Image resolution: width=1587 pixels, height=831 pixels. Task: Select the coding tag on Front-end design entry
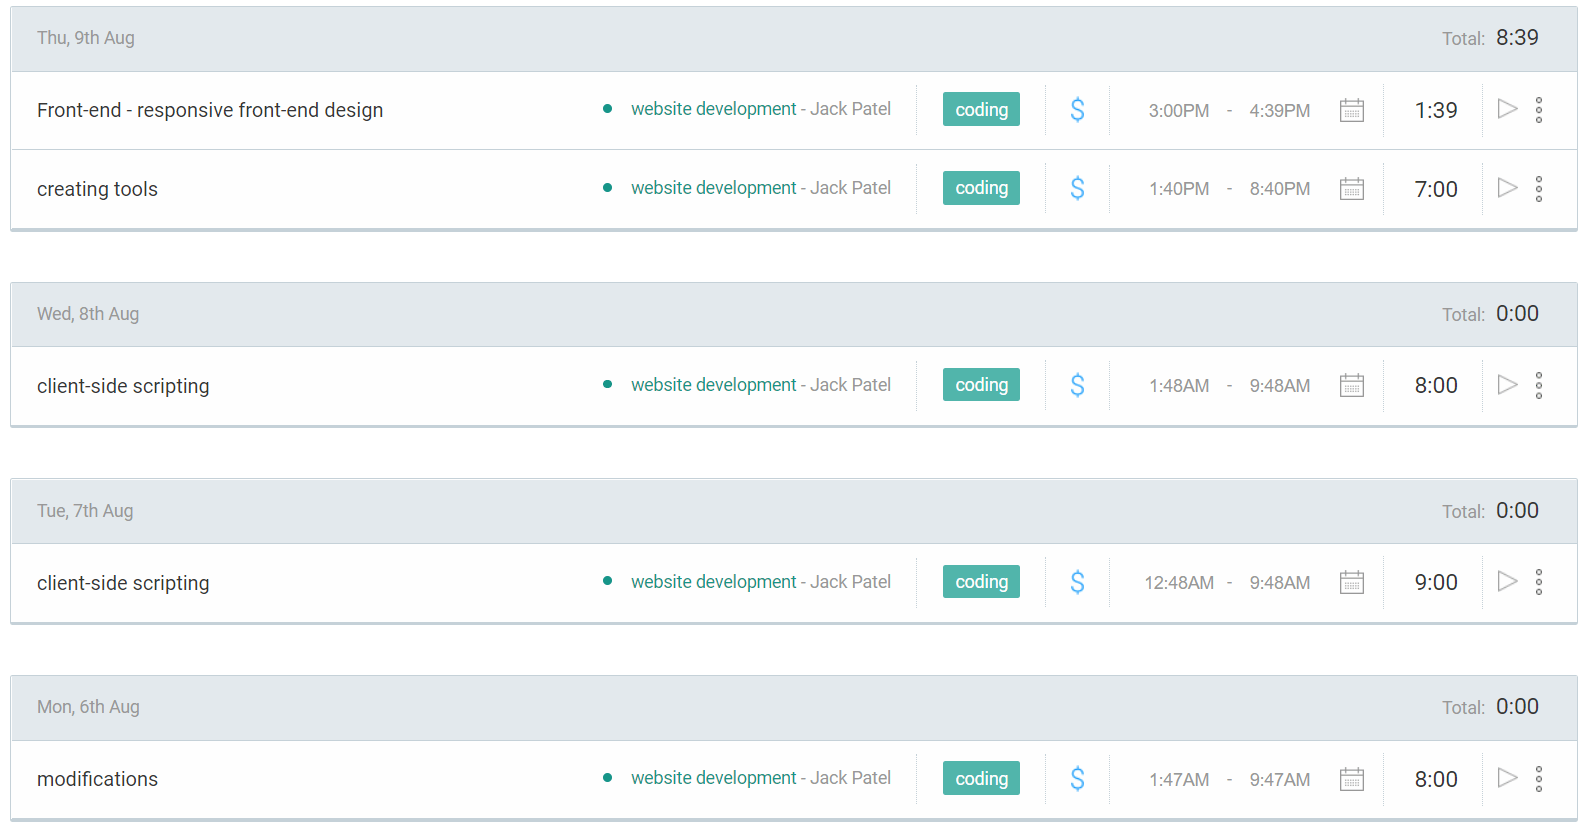[x=981, y=110]
